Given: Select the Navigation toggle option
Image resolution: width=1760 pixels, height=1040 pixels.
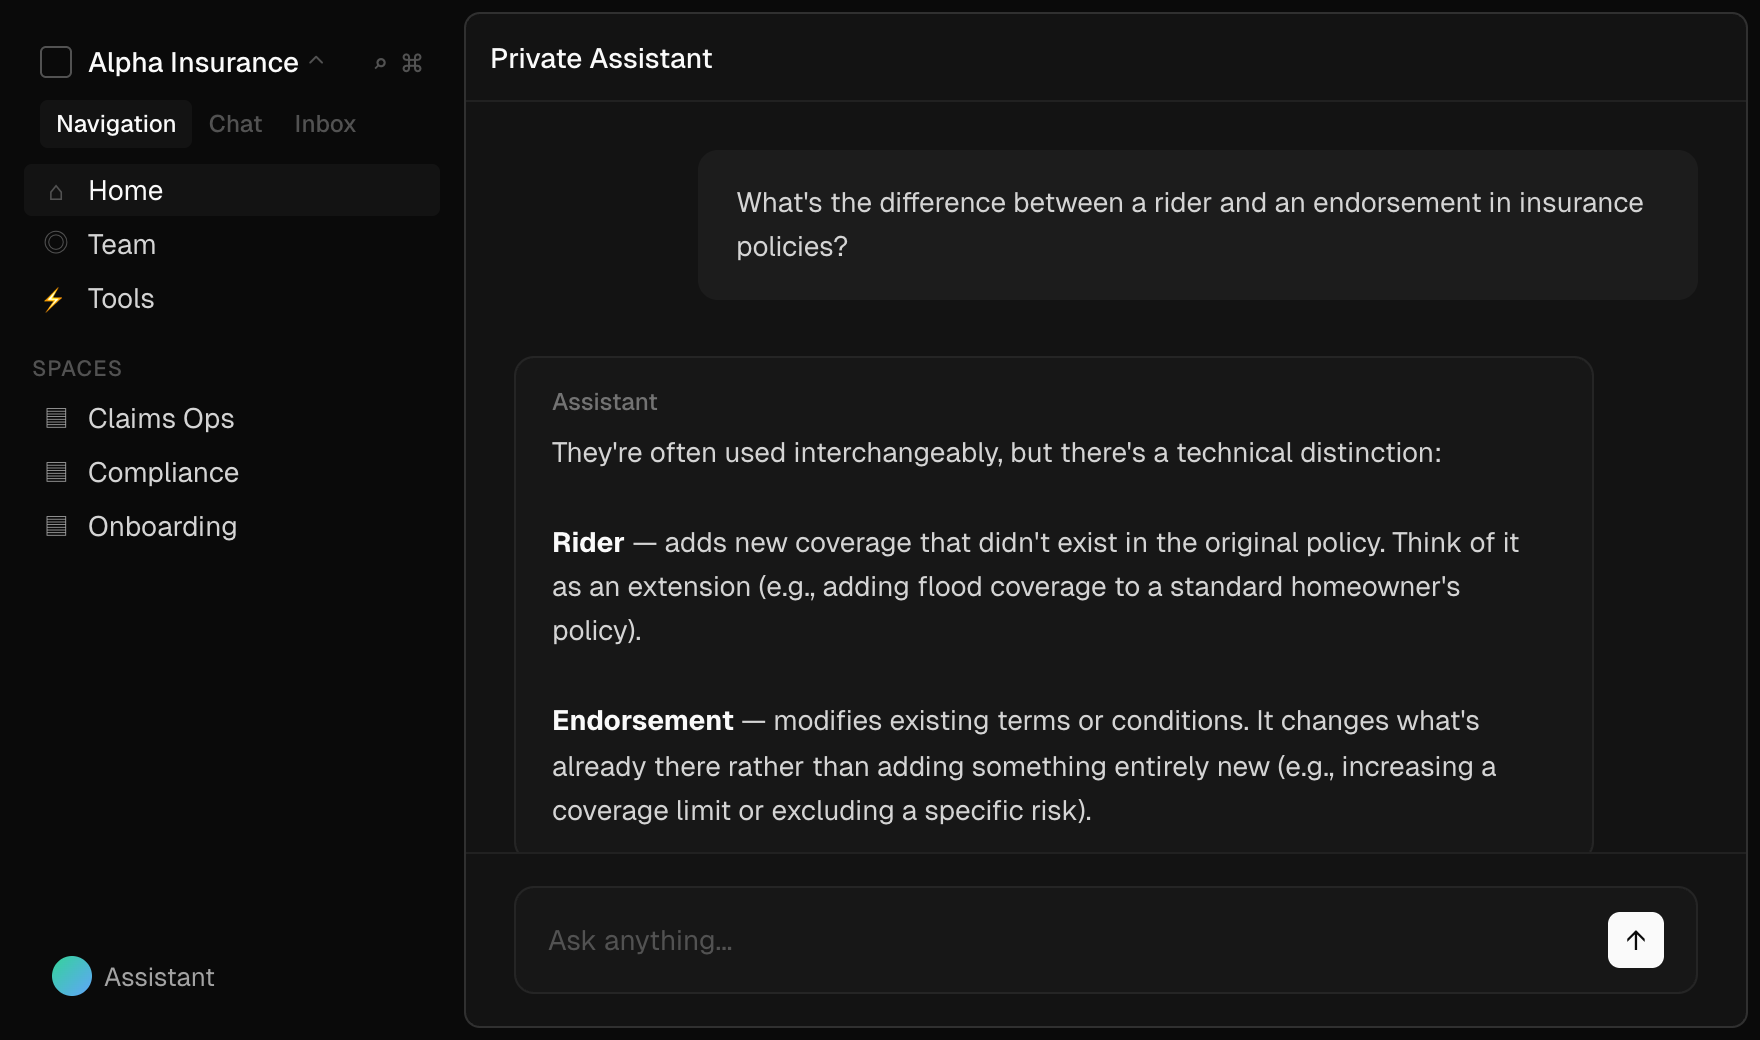Looking at the screenshot, I should click(115, 123).
